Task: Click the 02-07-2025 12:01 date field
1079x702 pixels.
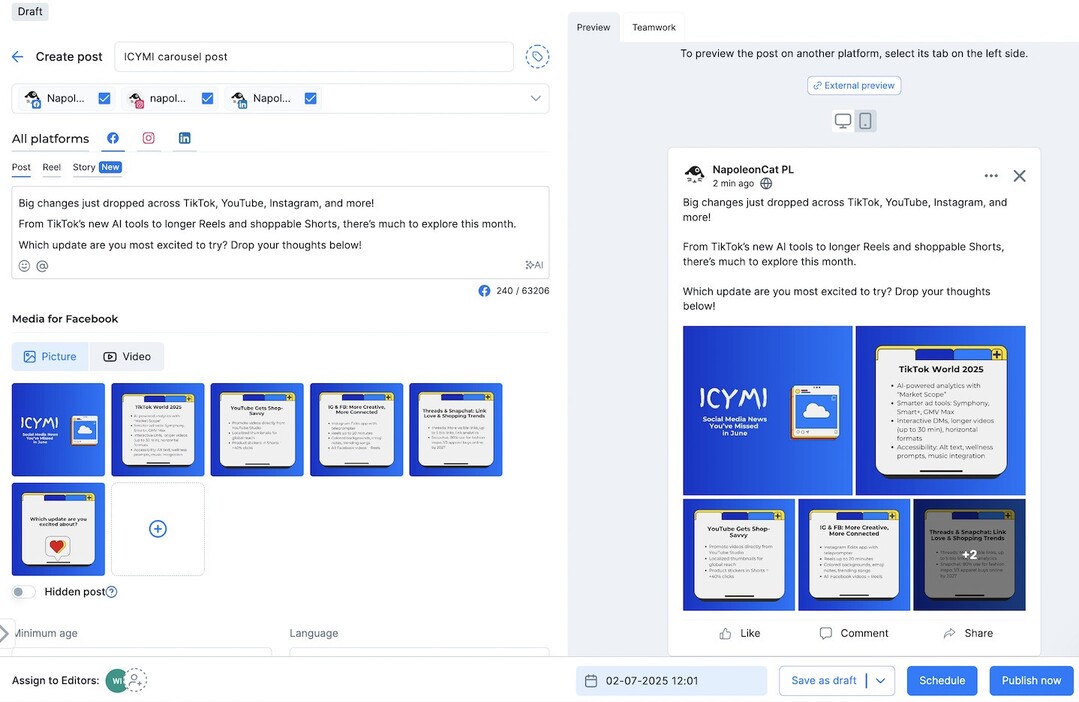Action: [672, 681]
